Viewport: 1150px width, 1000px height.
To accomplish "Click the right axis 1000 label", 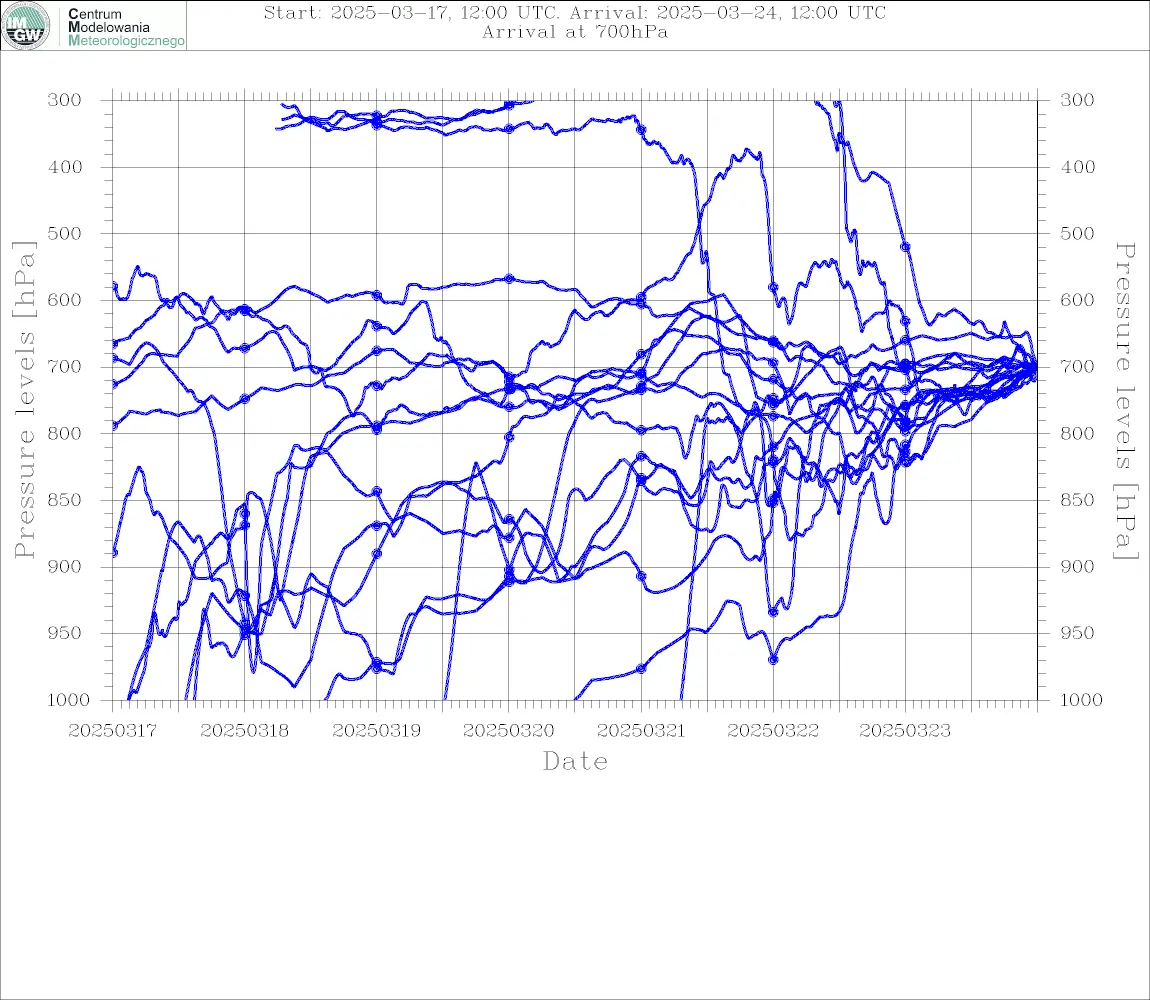I will [x=1081, y=700].
